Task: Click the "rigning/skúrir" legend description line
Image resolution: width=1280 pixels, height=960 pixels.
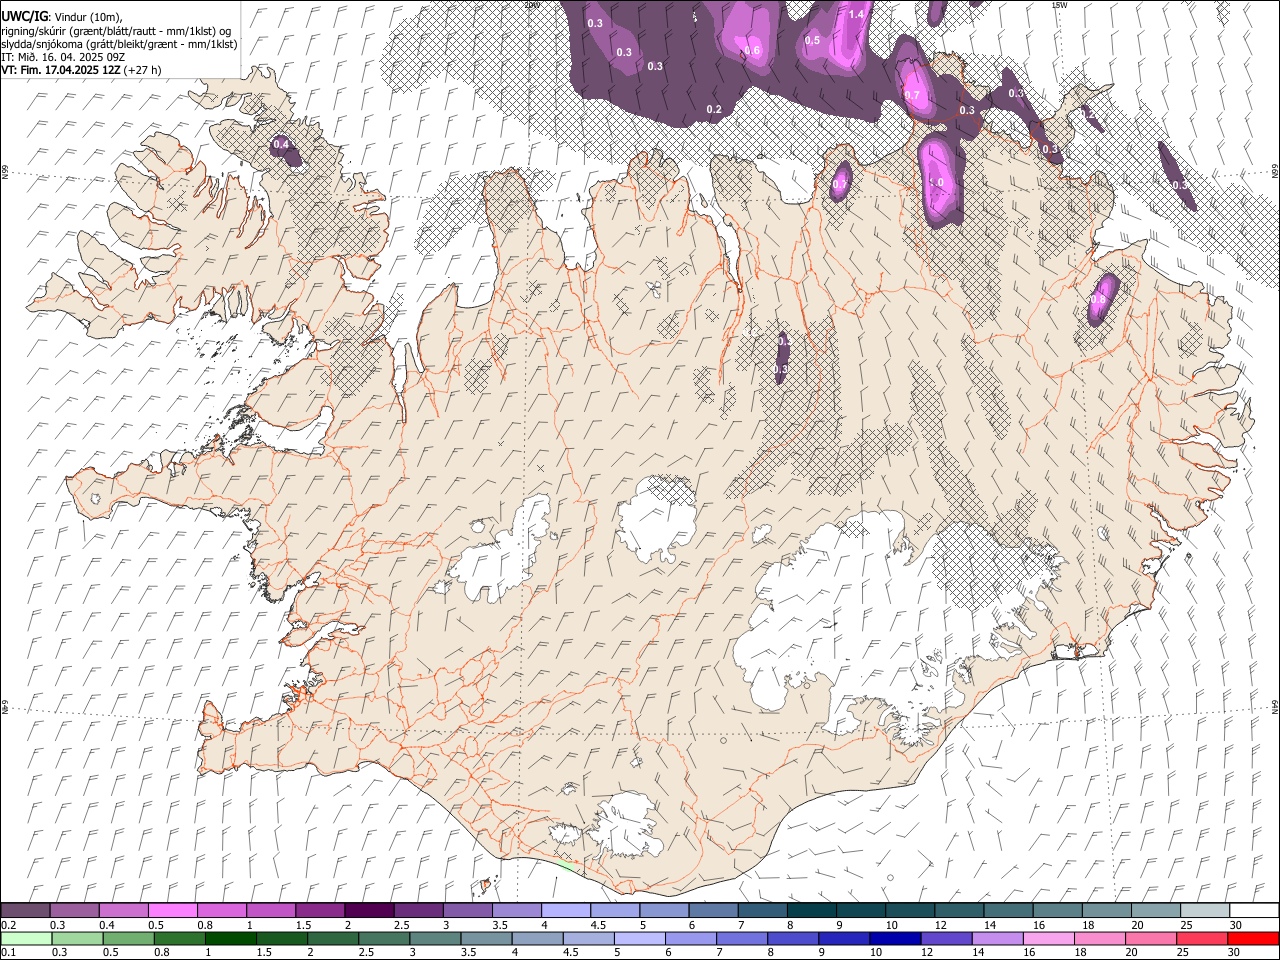Action: pos(117,31)
